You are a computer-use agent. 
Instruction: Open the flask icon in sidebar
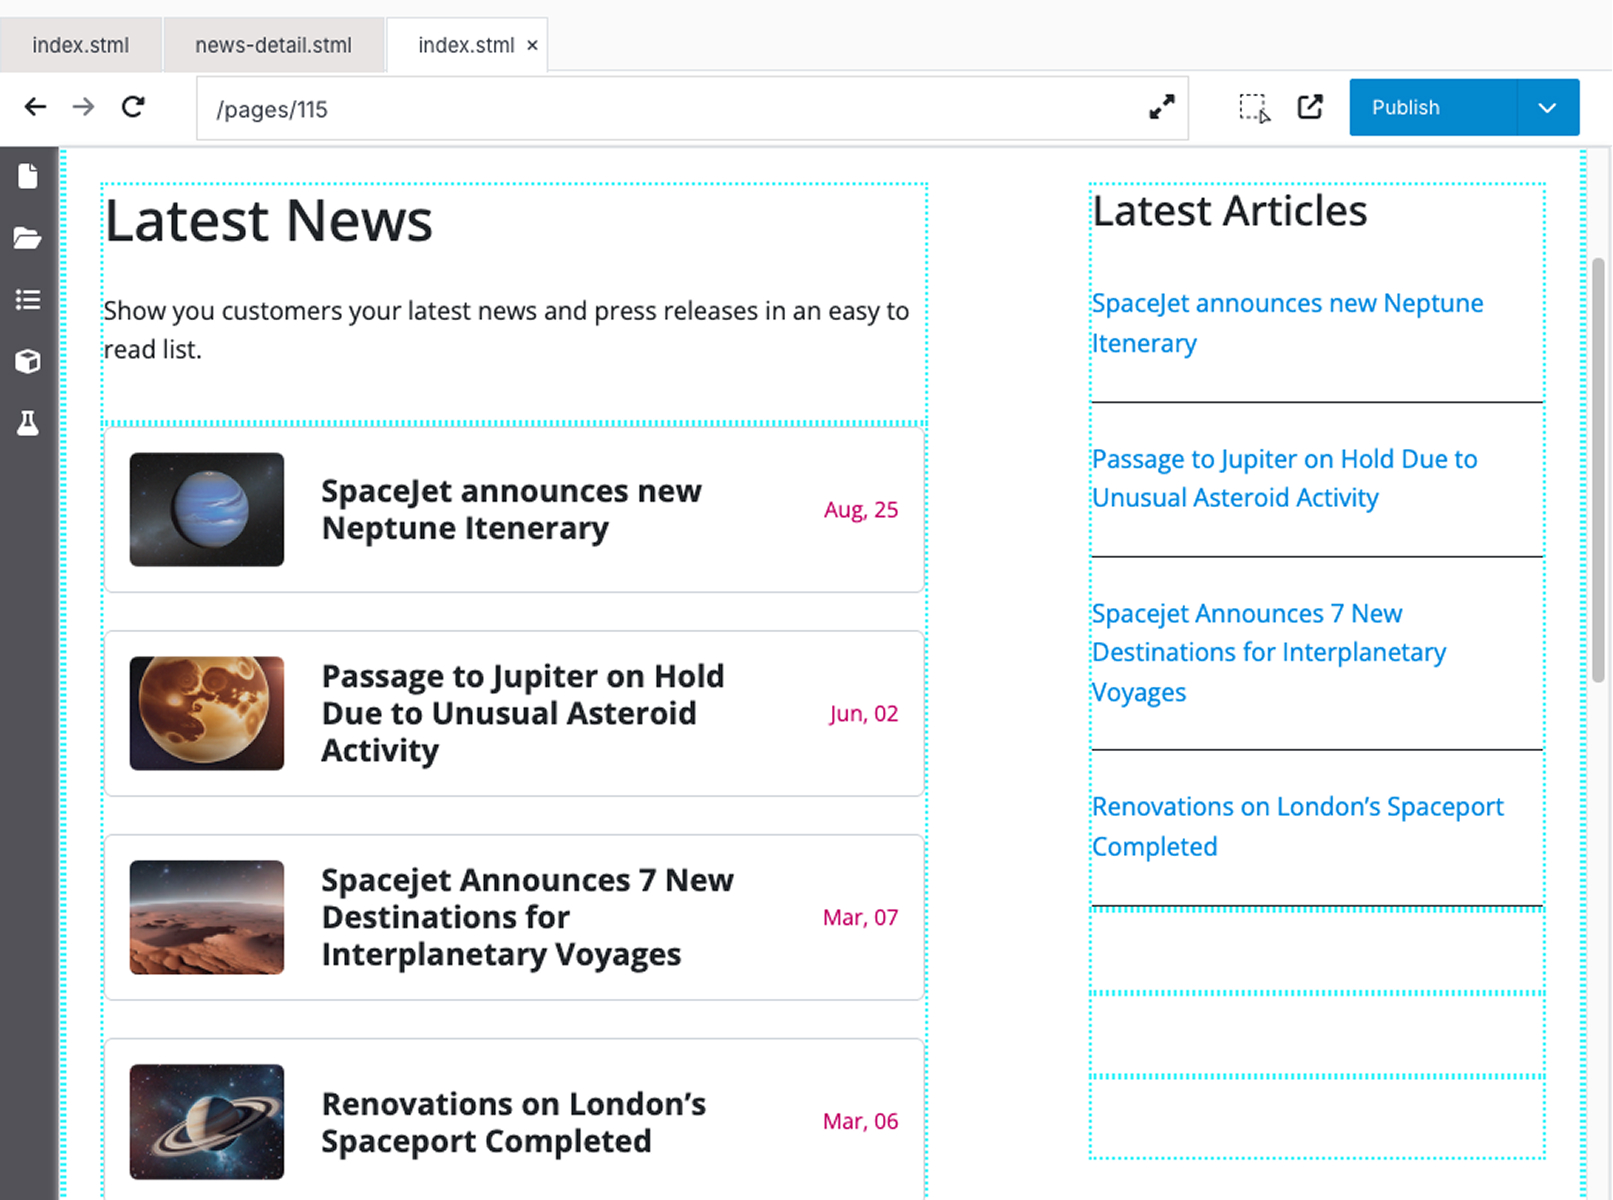point(28,423)
